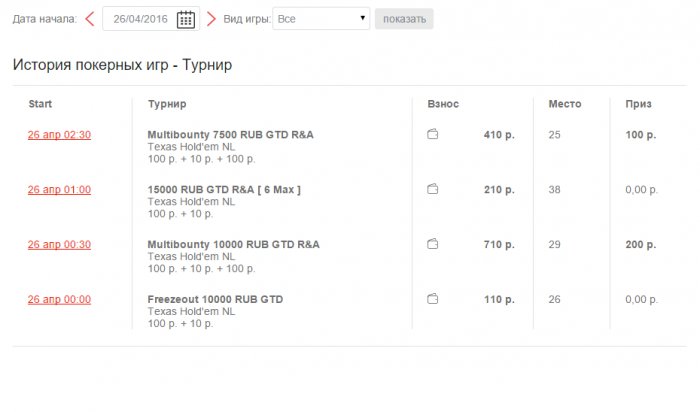Screen dimensions: 700x412
Task: Click buy-in icon for Multibounty 10000 row
Action: point(433,244)
